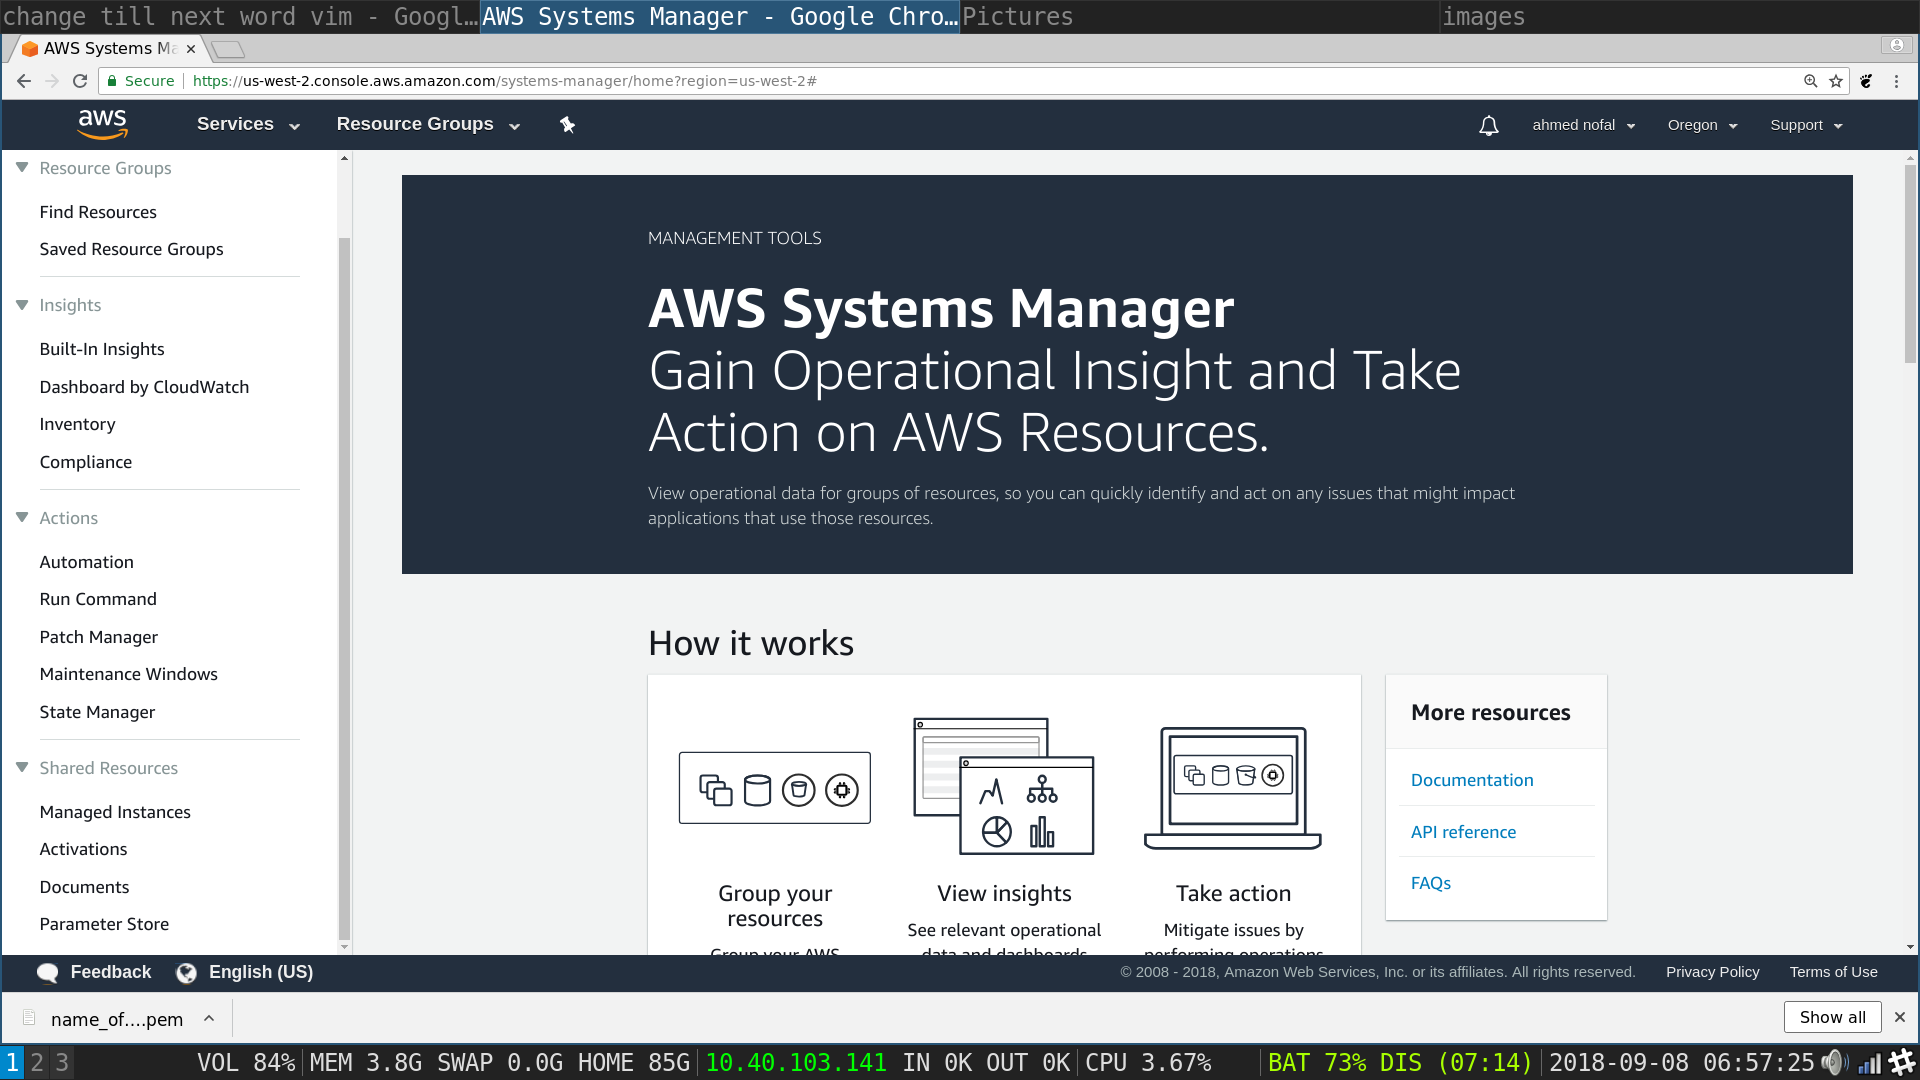Collapse the Insights sidebar section
1920x1080 pixels.
(x=22, y=305)
